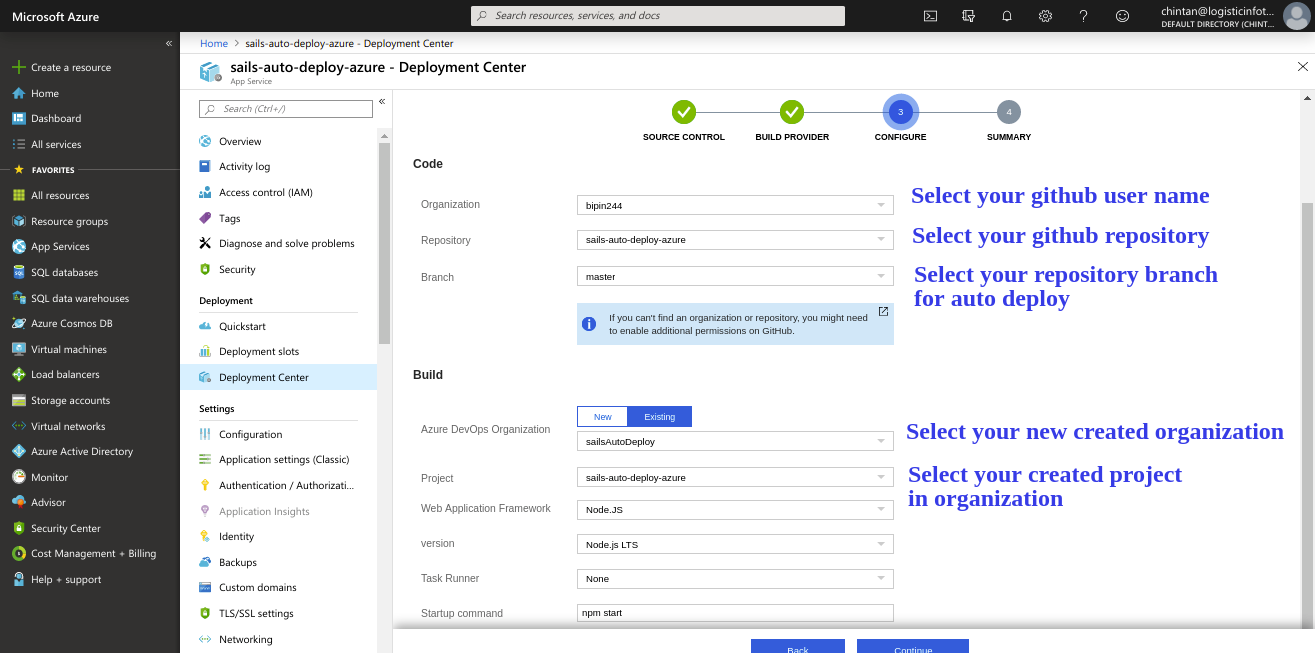The width and height of the screenshot is (1315, 653).
Task: Open Overview in resource menu
Action: click(240, 141)
